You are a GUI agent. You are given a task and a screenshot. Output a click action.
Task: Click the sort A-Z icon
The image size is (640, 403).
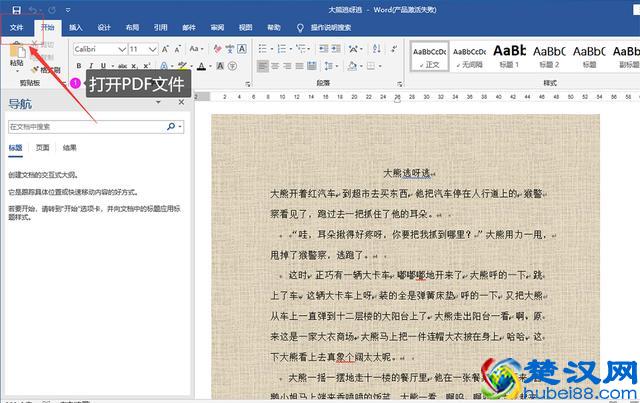click(x=377, y=49)
